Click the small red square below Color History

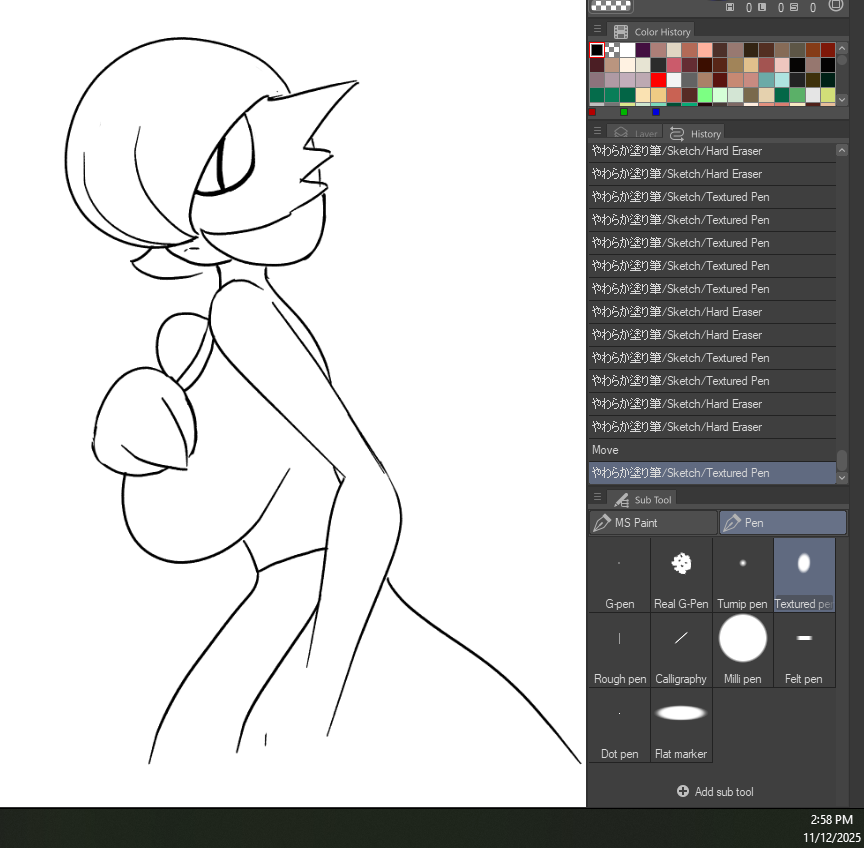coord(592,112)
